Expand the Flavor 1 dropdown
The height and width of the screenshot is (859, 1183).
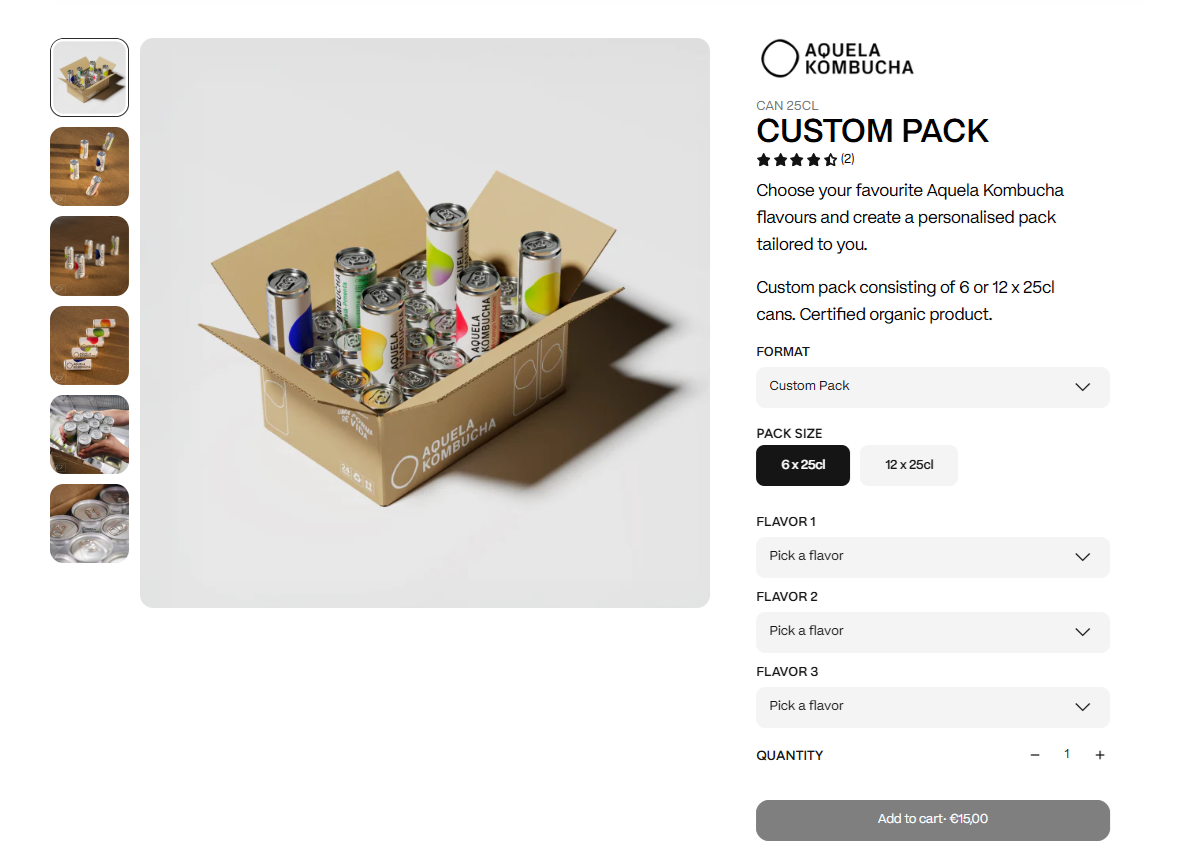coord(933,557)
